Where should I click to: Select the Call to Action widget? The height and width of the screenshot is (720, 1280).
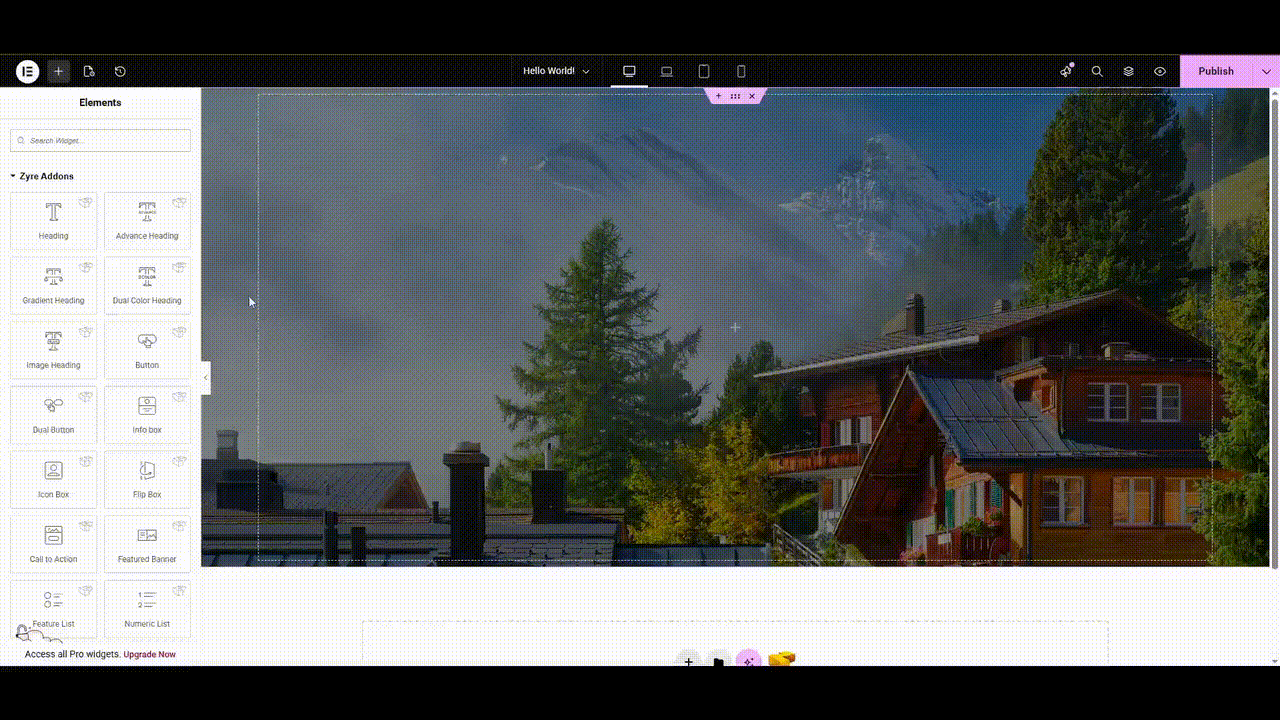click(x=54, y=544)
